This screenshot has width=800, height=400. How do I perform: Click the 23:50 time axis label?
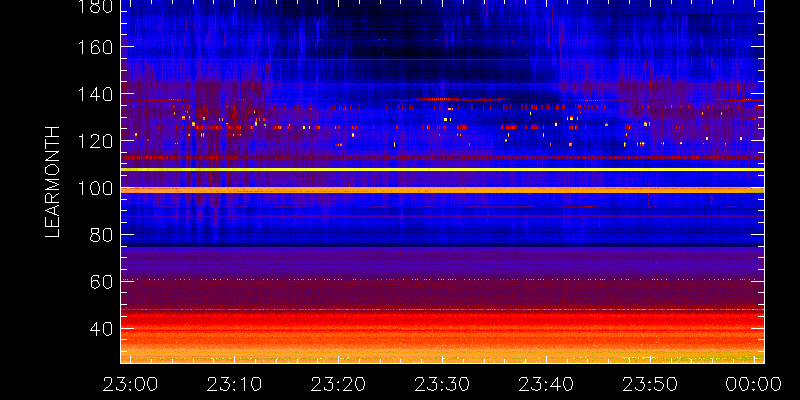point(650,384)
